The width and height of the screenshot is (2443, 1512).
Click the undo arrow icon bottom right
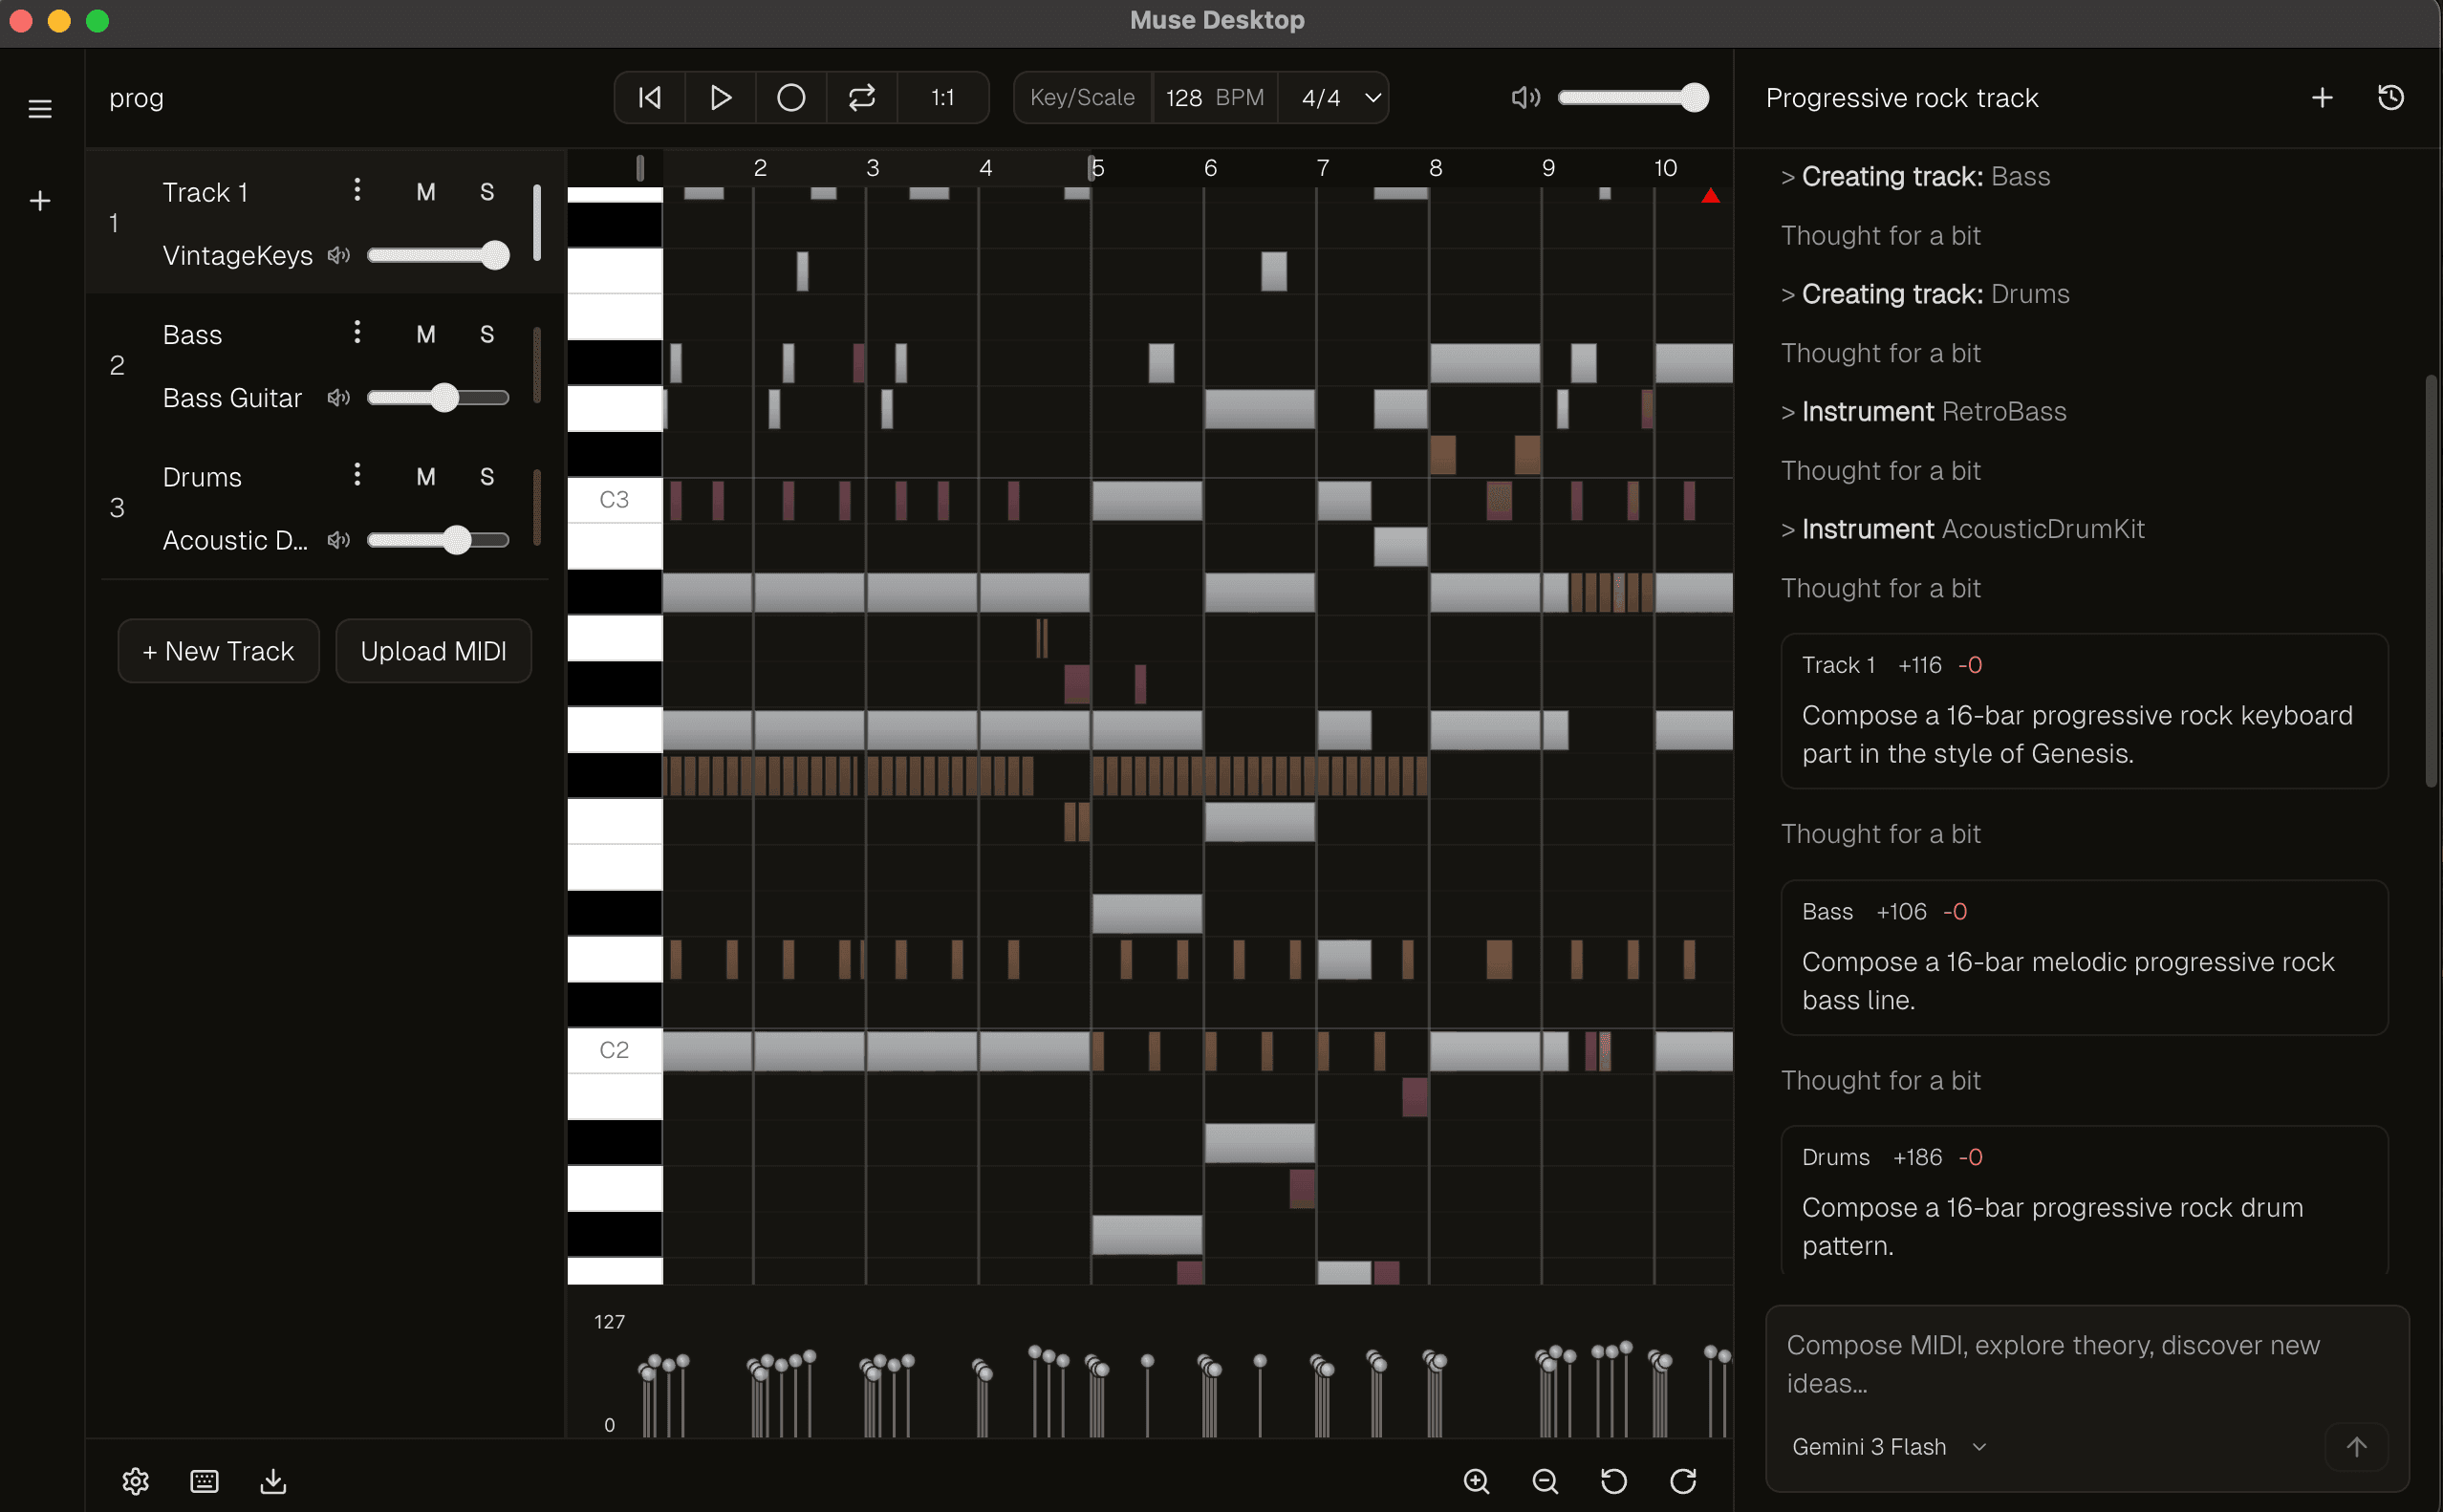pyautogui.click(x=1613, y=1482)
